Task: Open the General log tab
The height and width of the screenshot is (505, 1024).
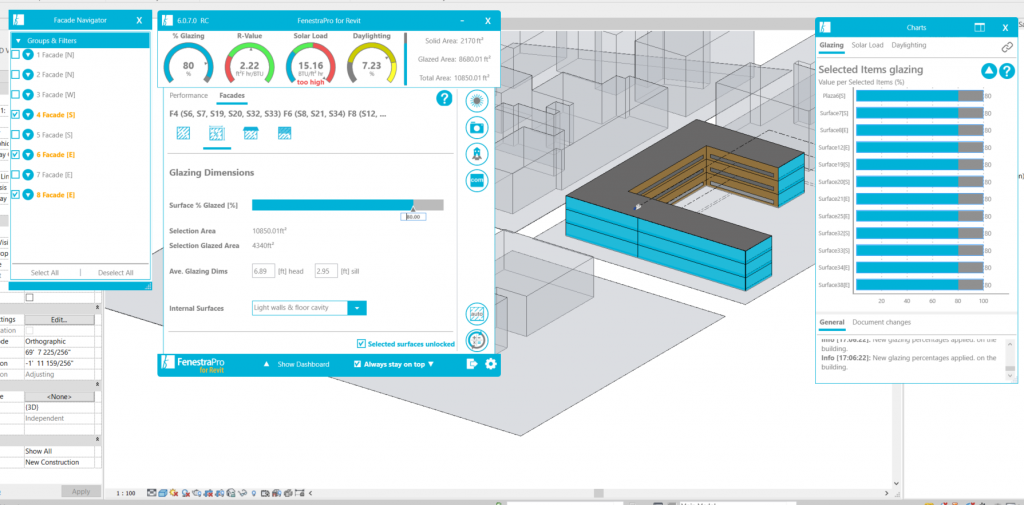Action: point(831,322)
